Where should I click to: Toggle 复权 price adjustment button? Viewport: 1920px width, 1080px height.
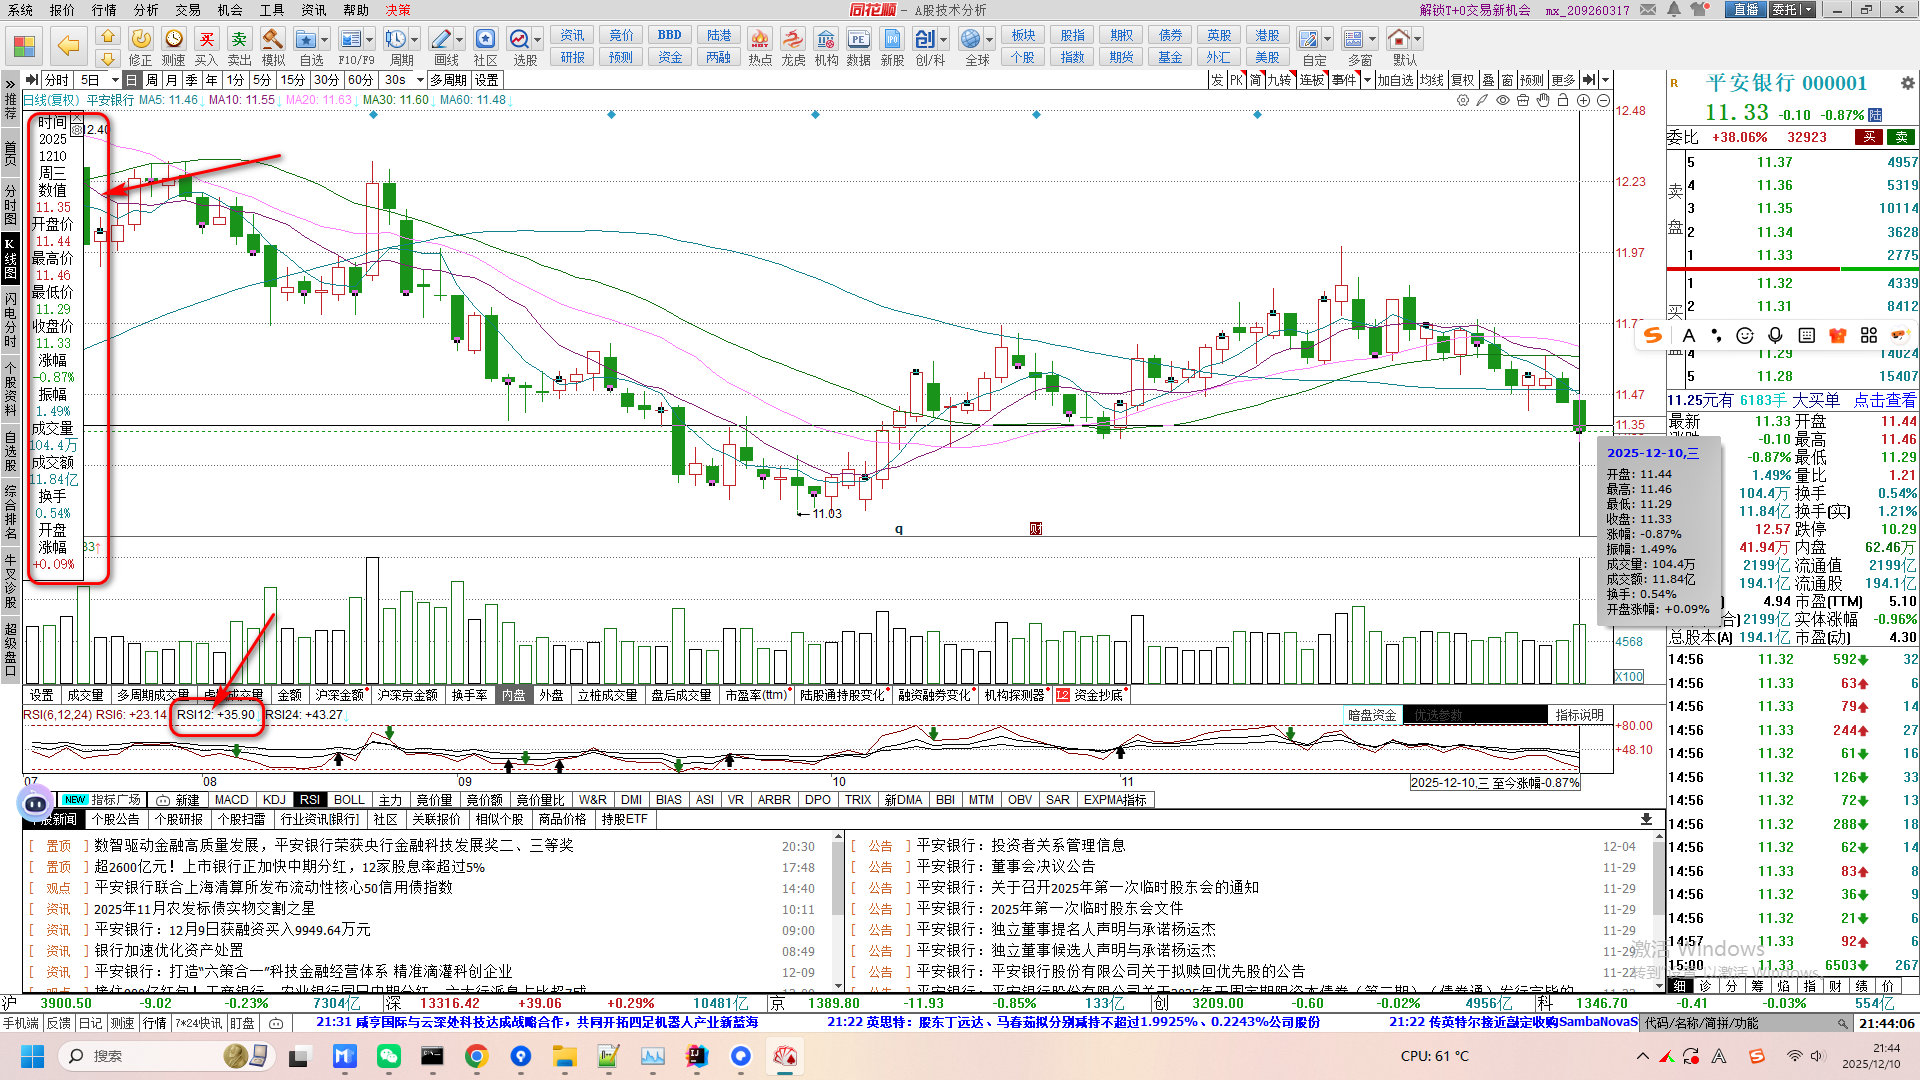pos(1462,80)
